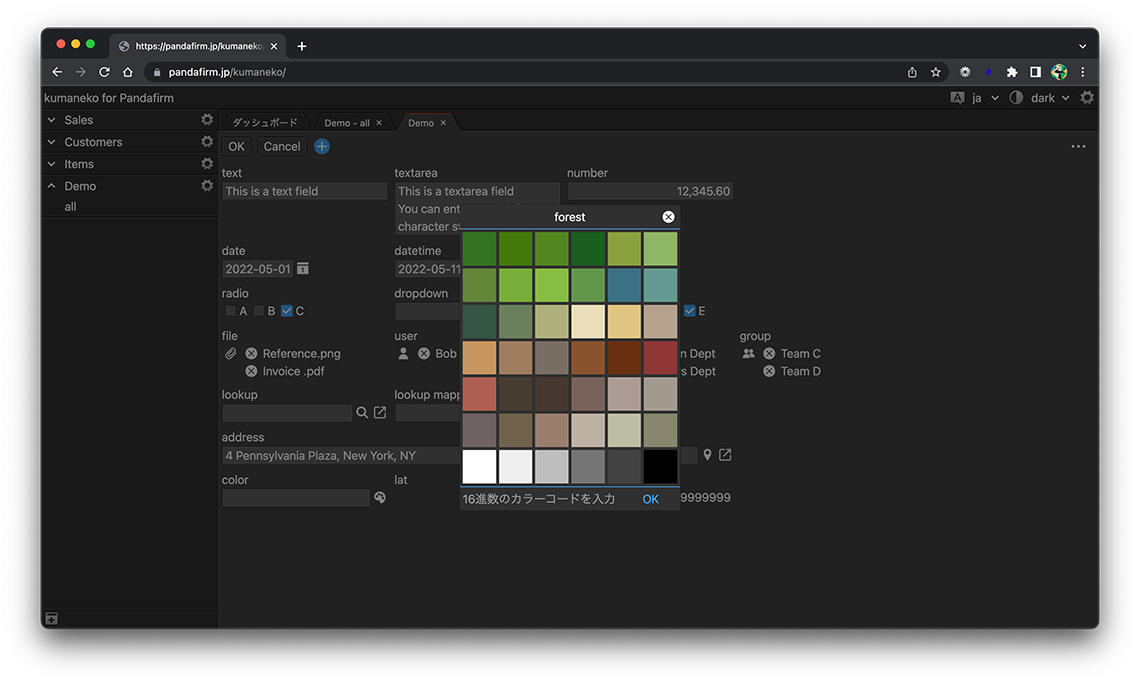Pick the white color swatch
This screenshot has width=1140, height=683.
click(x=480, y=467)
